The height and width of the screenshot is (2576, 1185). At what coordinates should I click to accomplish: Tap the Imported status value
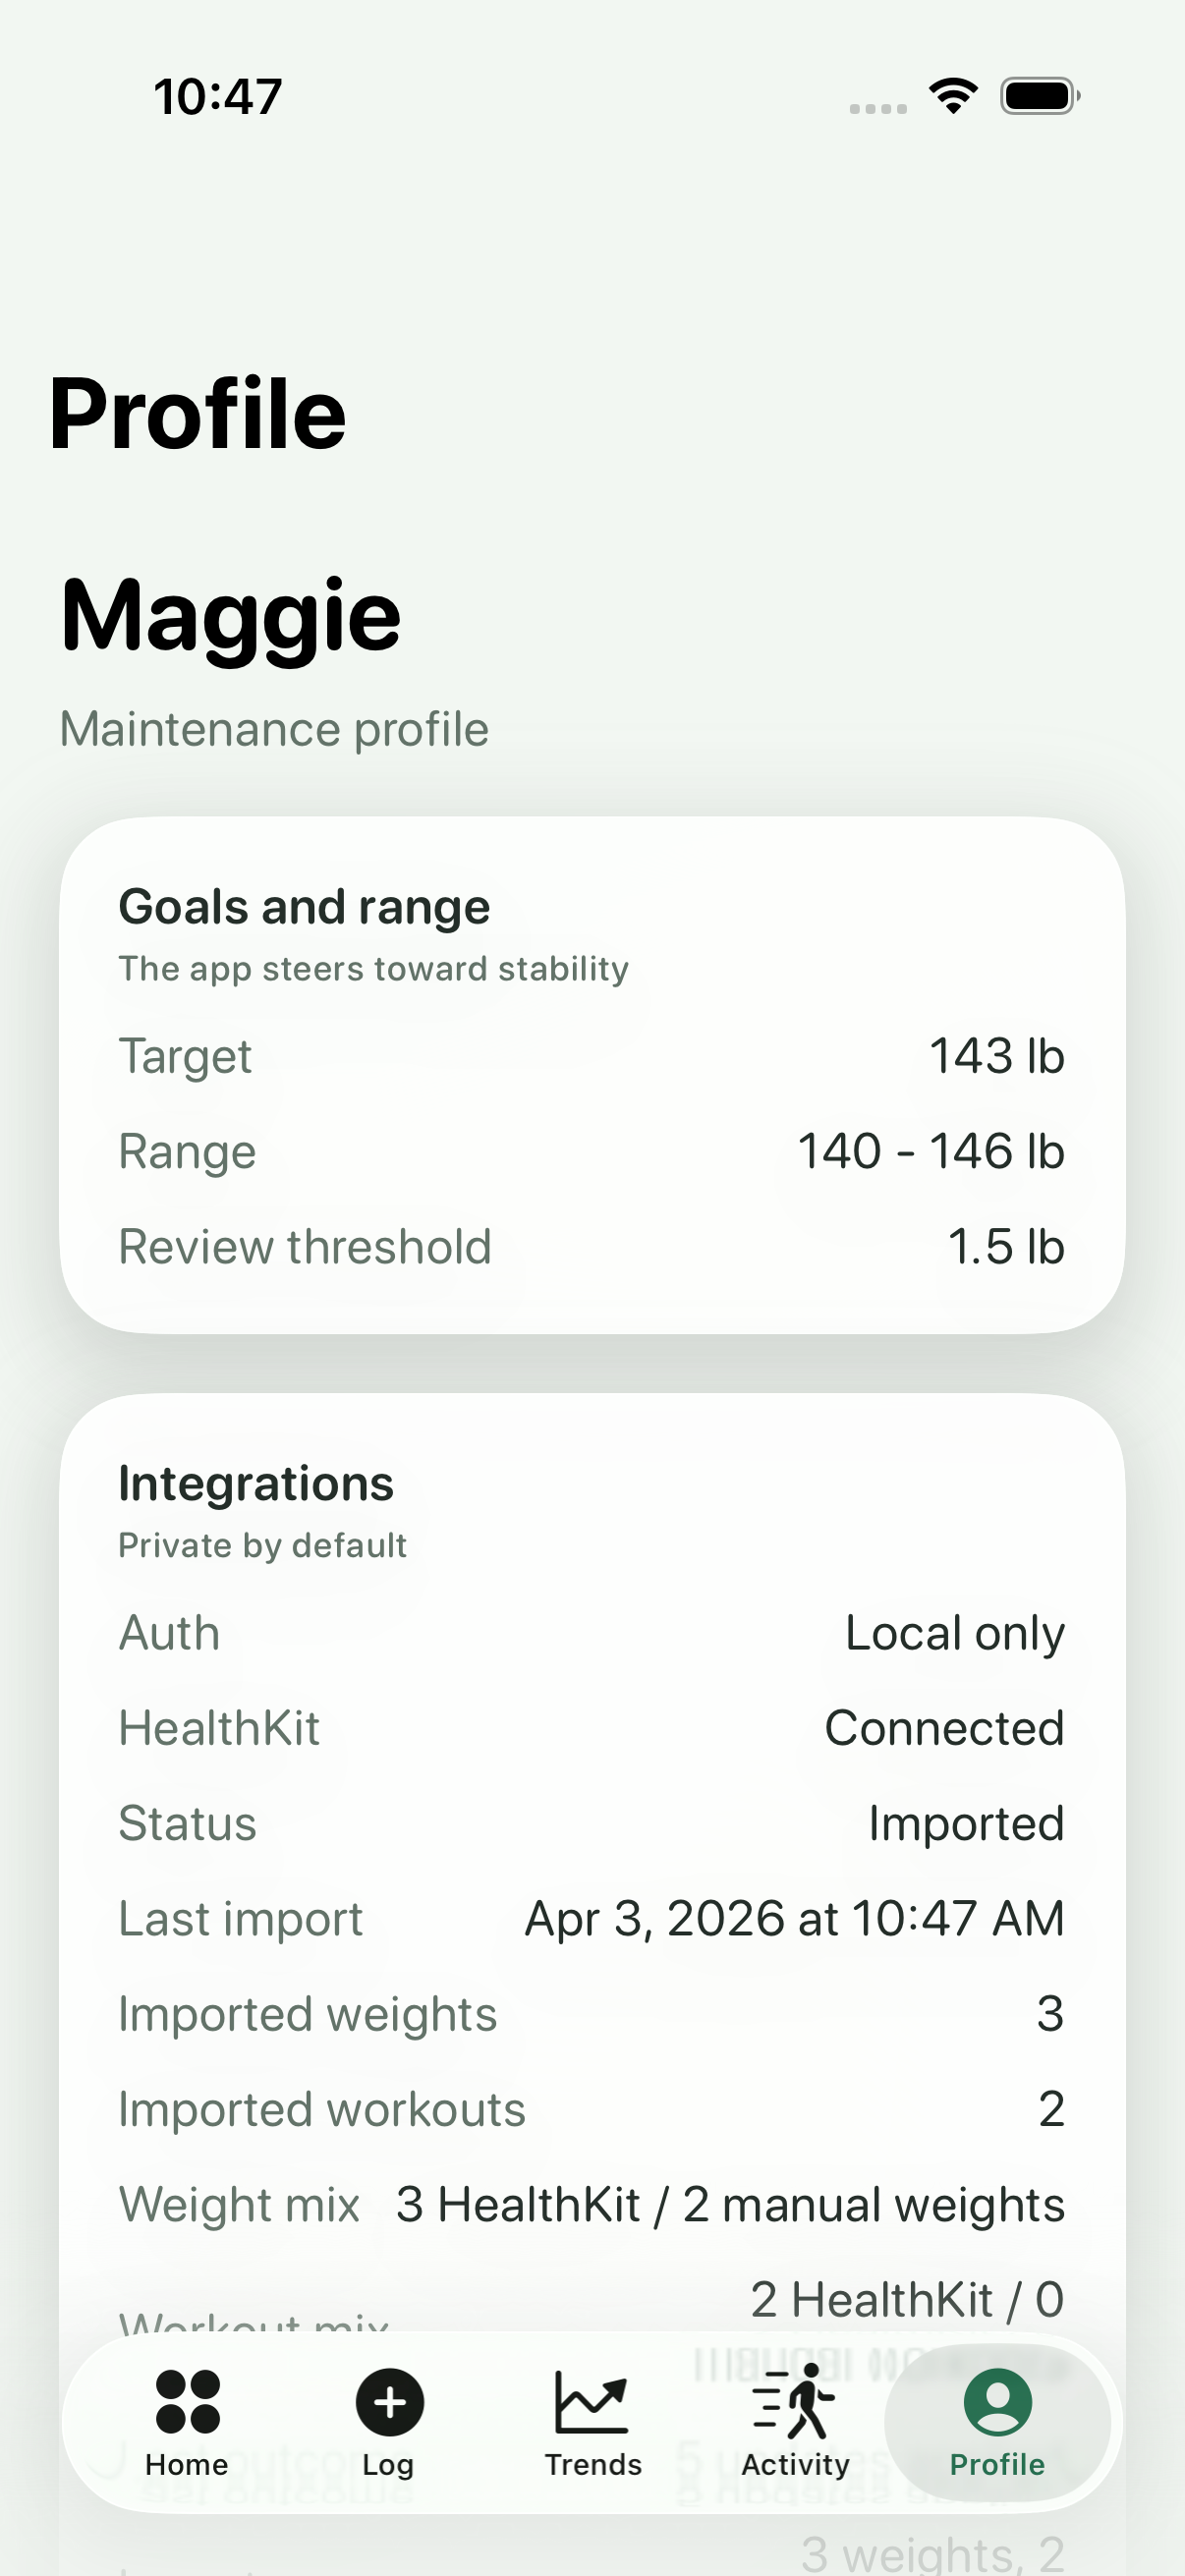[x=966, y=1824]
